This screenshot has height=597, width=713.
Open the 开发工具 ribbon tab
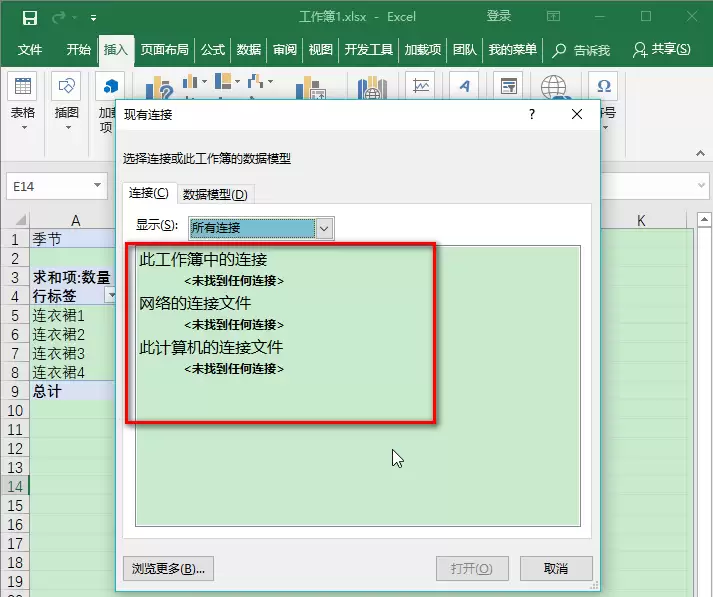pyautogui.click(x=368, y=49)
